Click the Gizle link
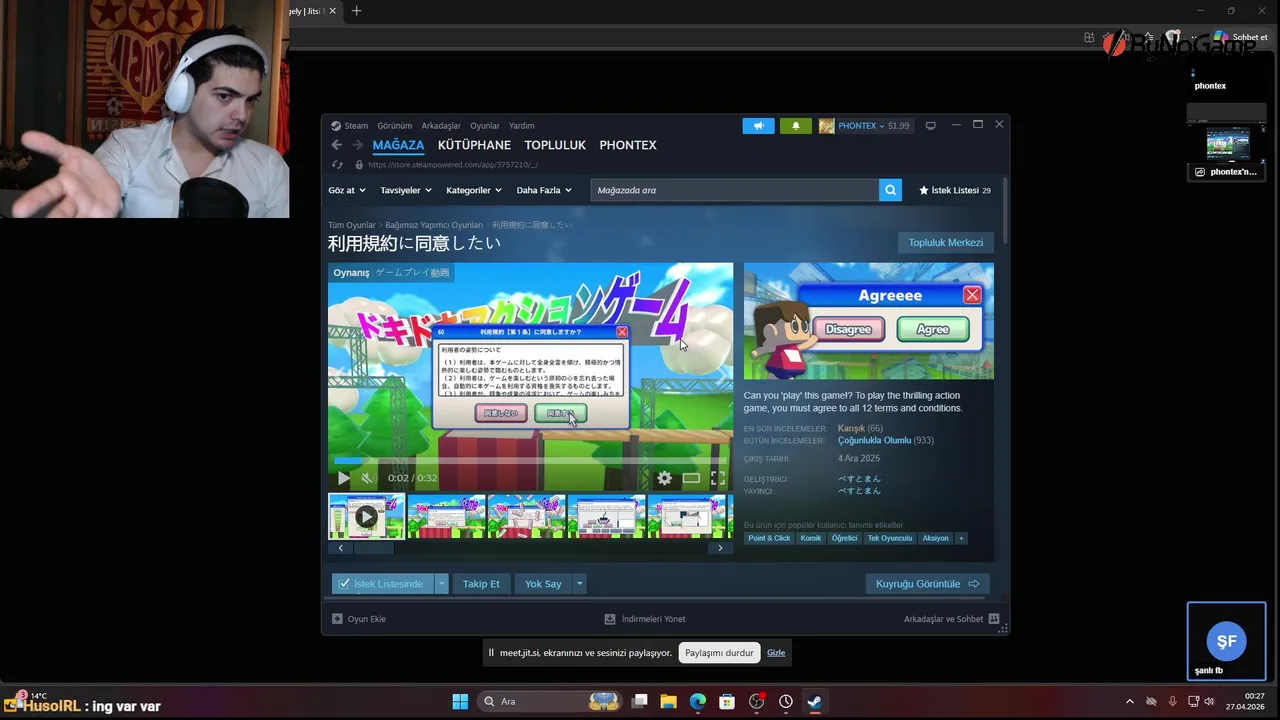The height and width of the screenshot is (720, 1280). click(776, 653)
